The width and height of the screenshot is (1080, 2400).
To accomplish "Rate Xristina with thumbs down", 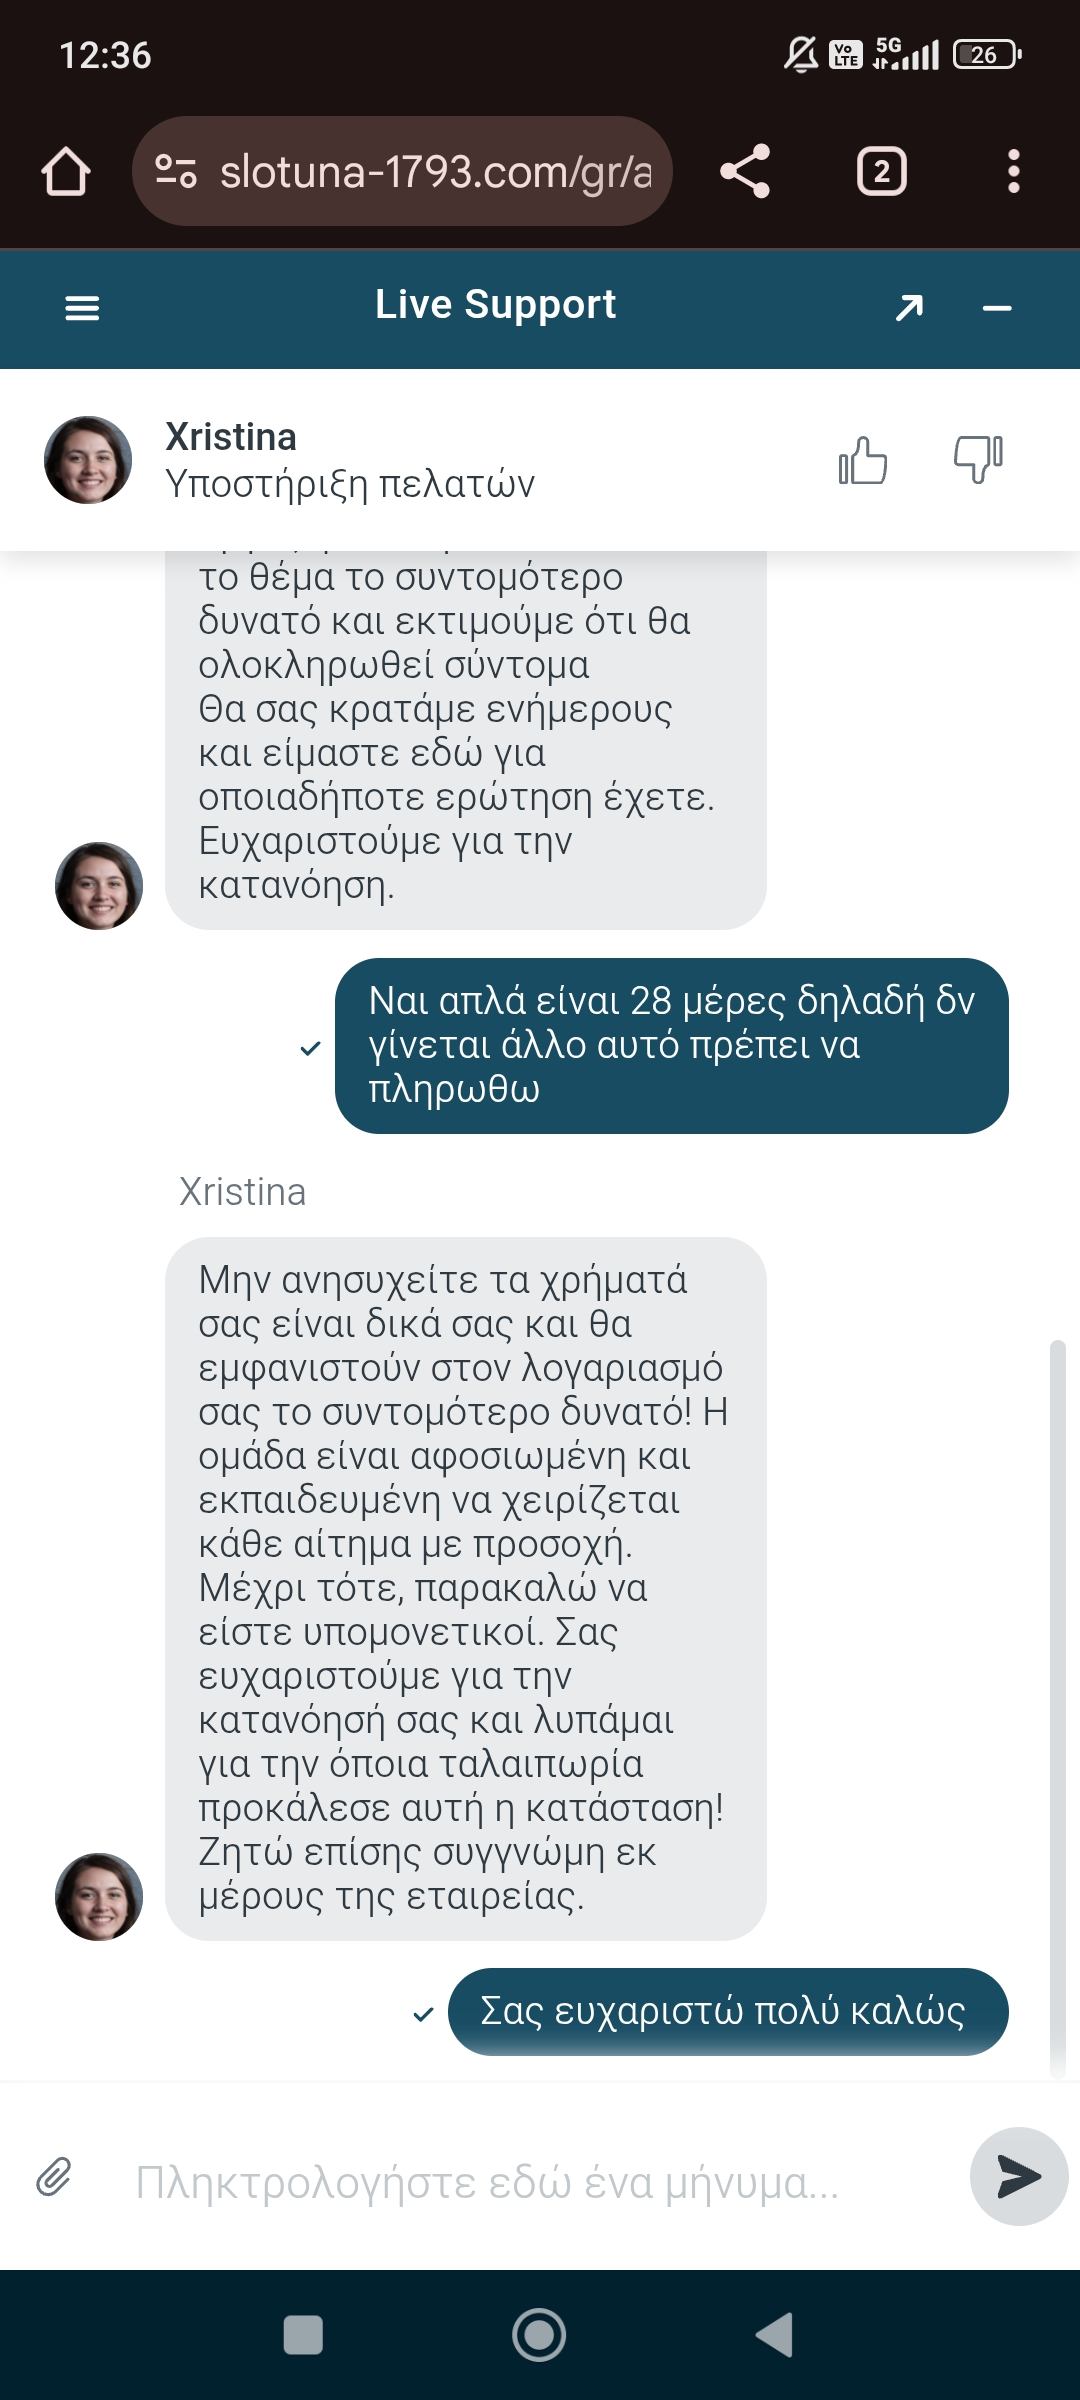I will click(977, 461).
